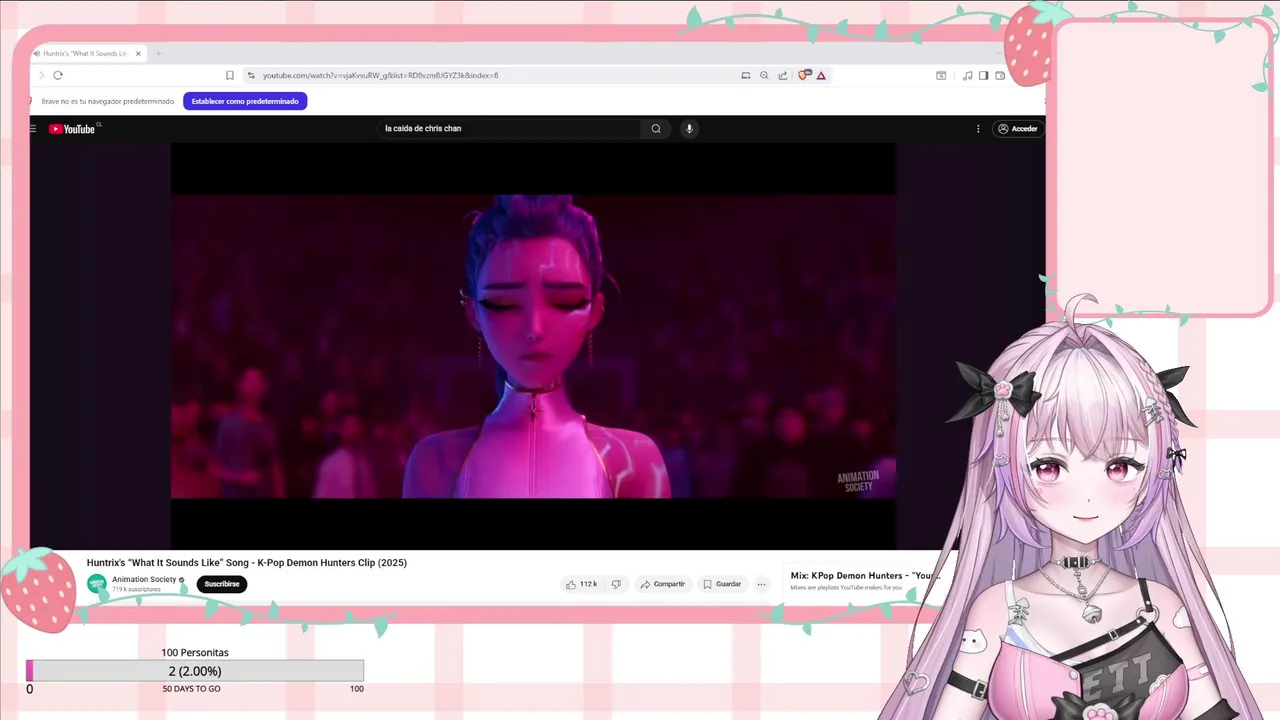The height and width of the screenshot is (720, 1280).
Task: Subscribe with the Suscribirse button
Action: tap(222, 584)
